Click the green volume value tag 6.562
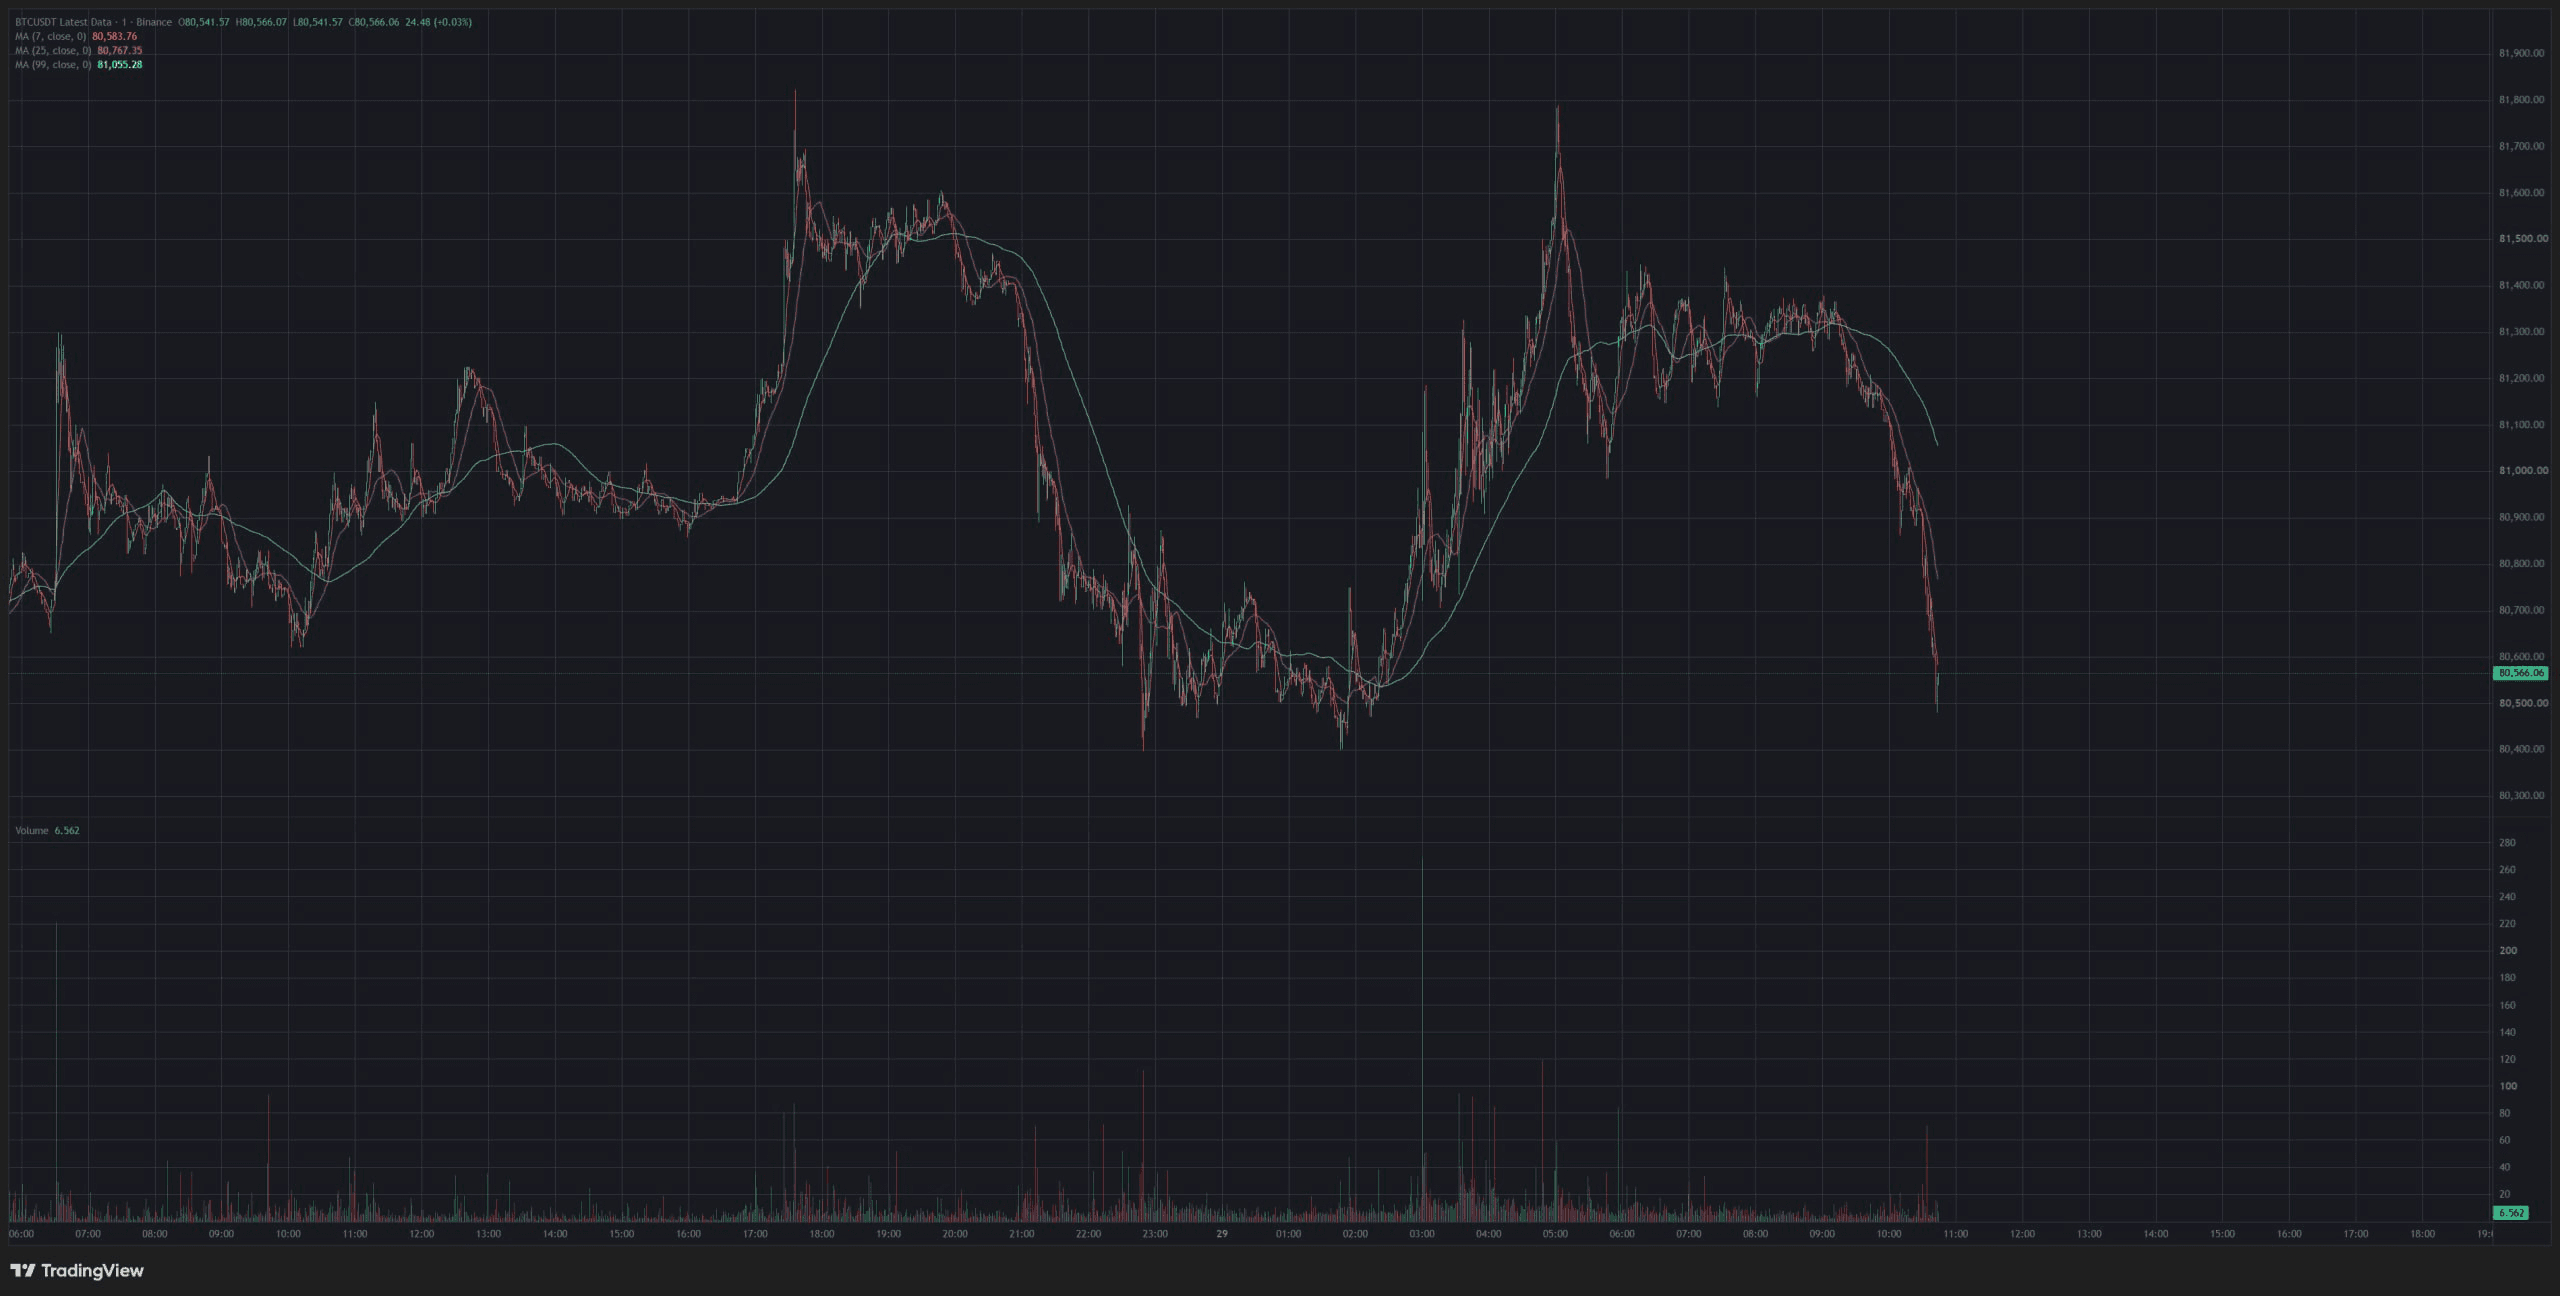 [x=2511, y=1213]
